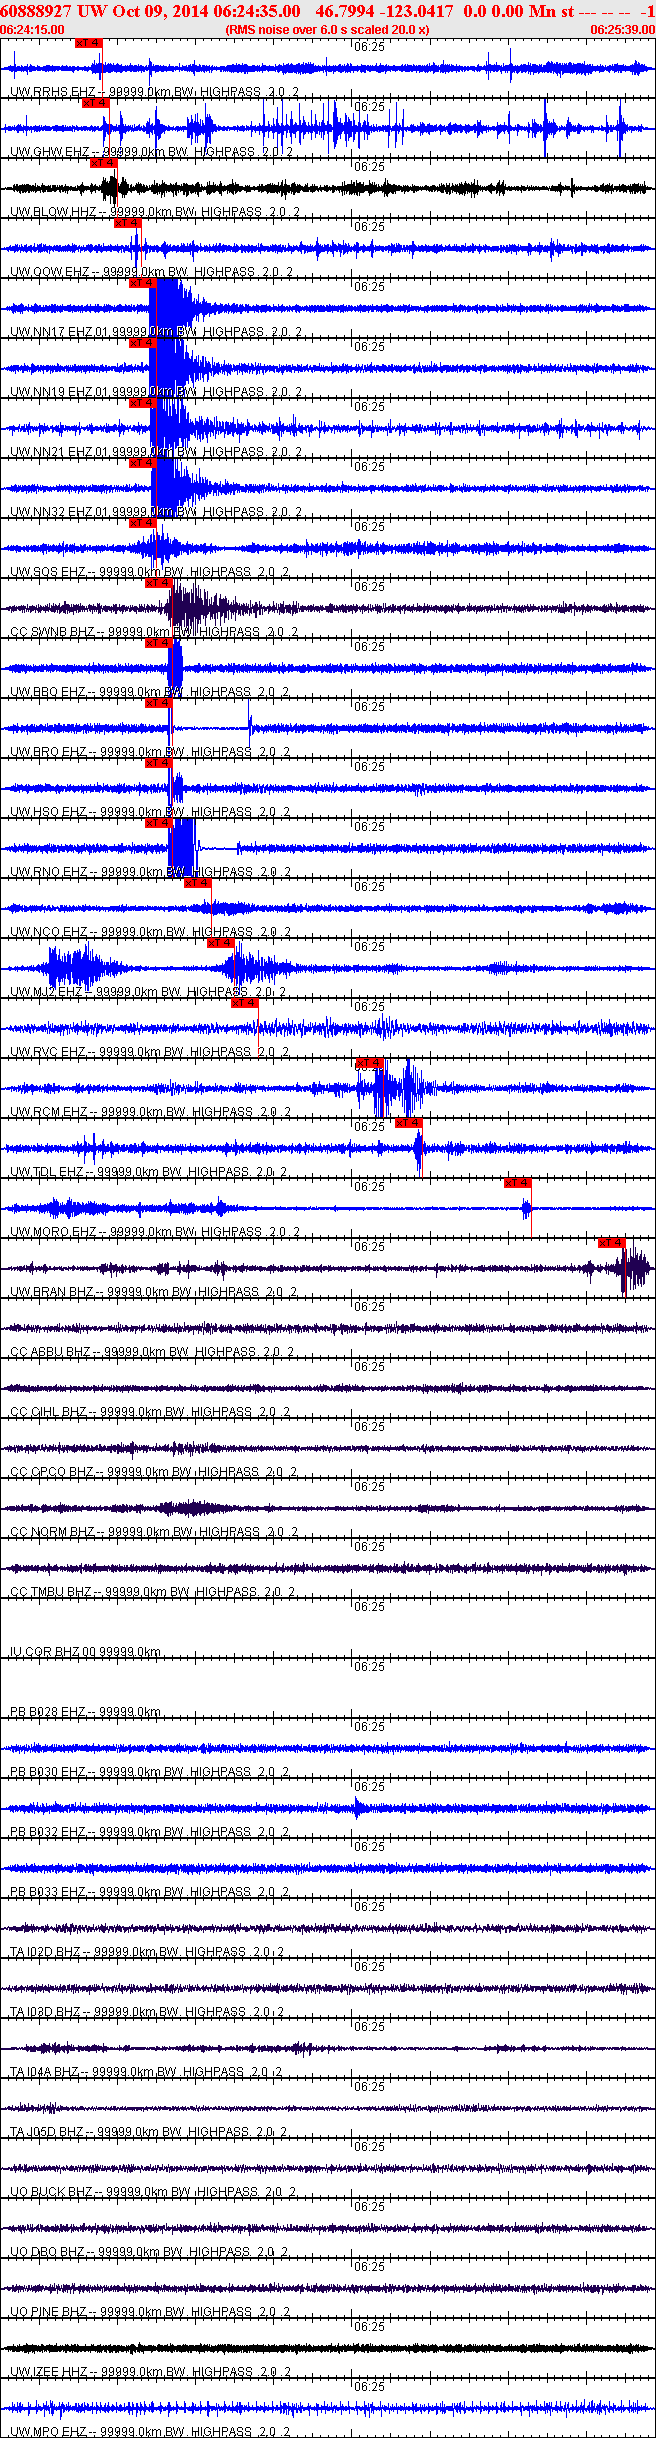Select the pick flag on UW.MORO trace
656x2438 pixels.
[x=517, y=1183]
